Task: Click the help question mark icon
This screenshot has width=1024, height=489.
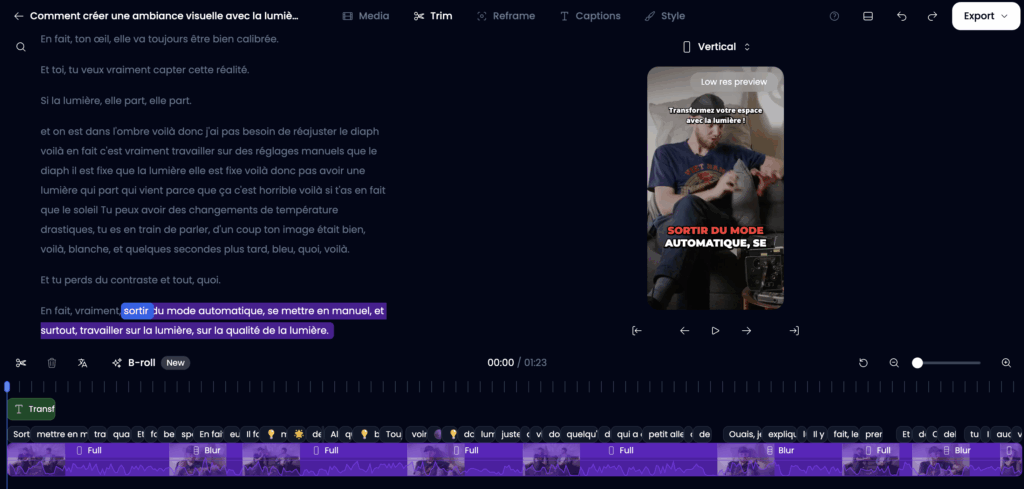Action: point(835,16)
